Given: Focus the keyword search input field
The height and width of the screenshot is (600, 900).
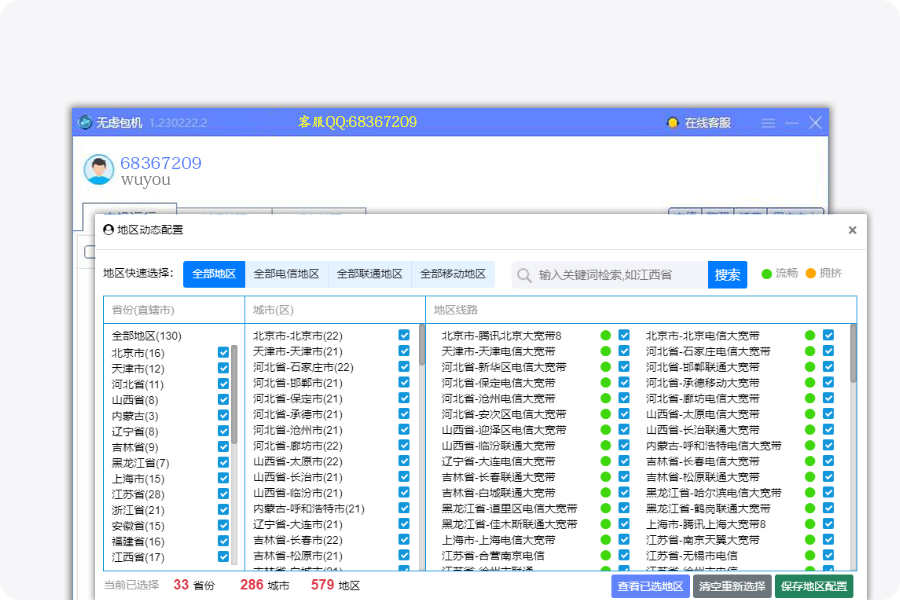Looking at the screenshot, I should [x=618, y=275].
